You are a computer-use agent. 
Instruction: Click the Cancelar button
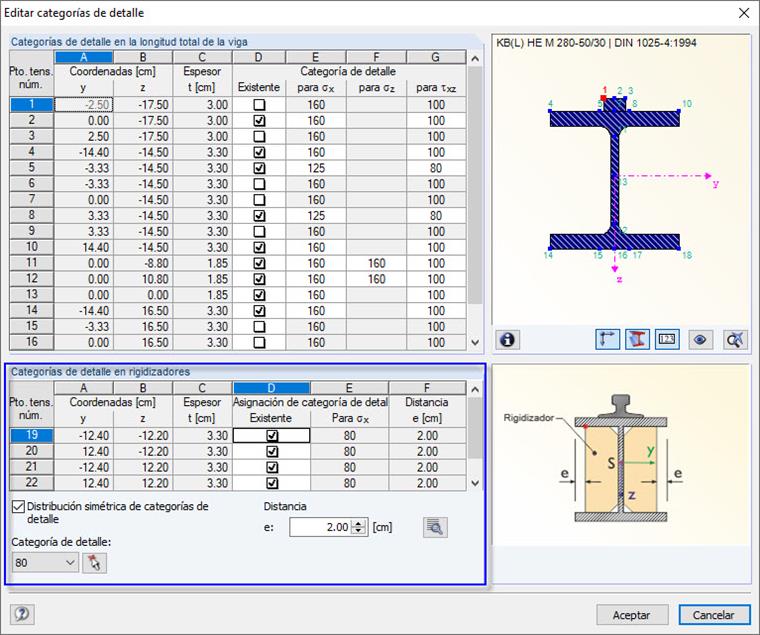coord(713,615)
